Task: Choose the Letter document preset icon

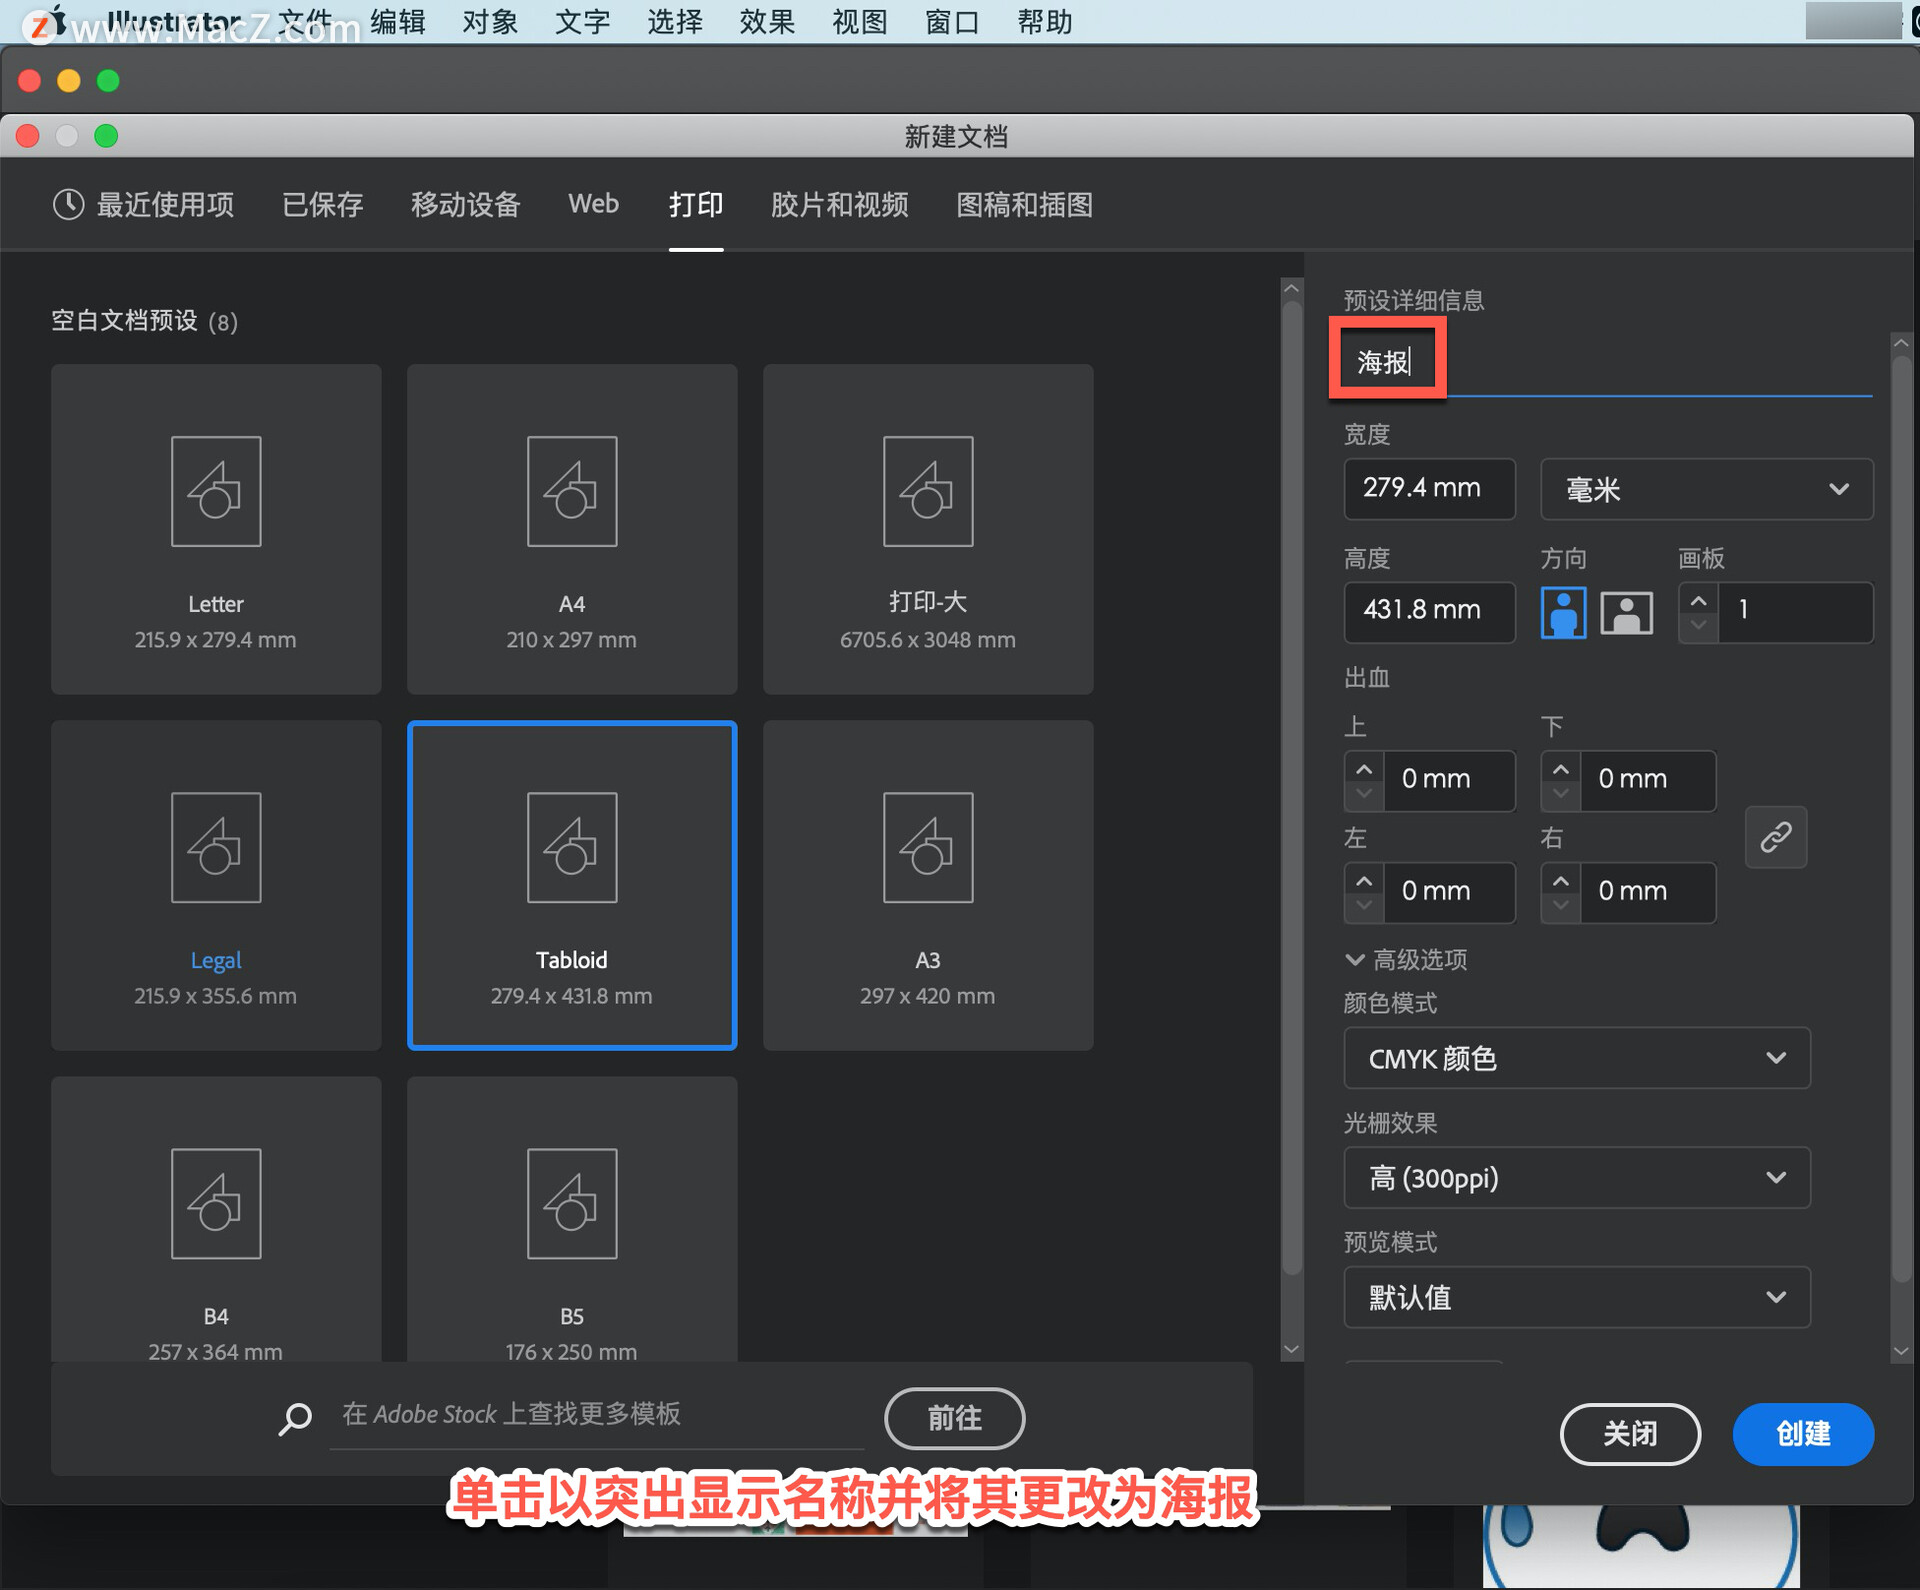Action: click(216, 491)
